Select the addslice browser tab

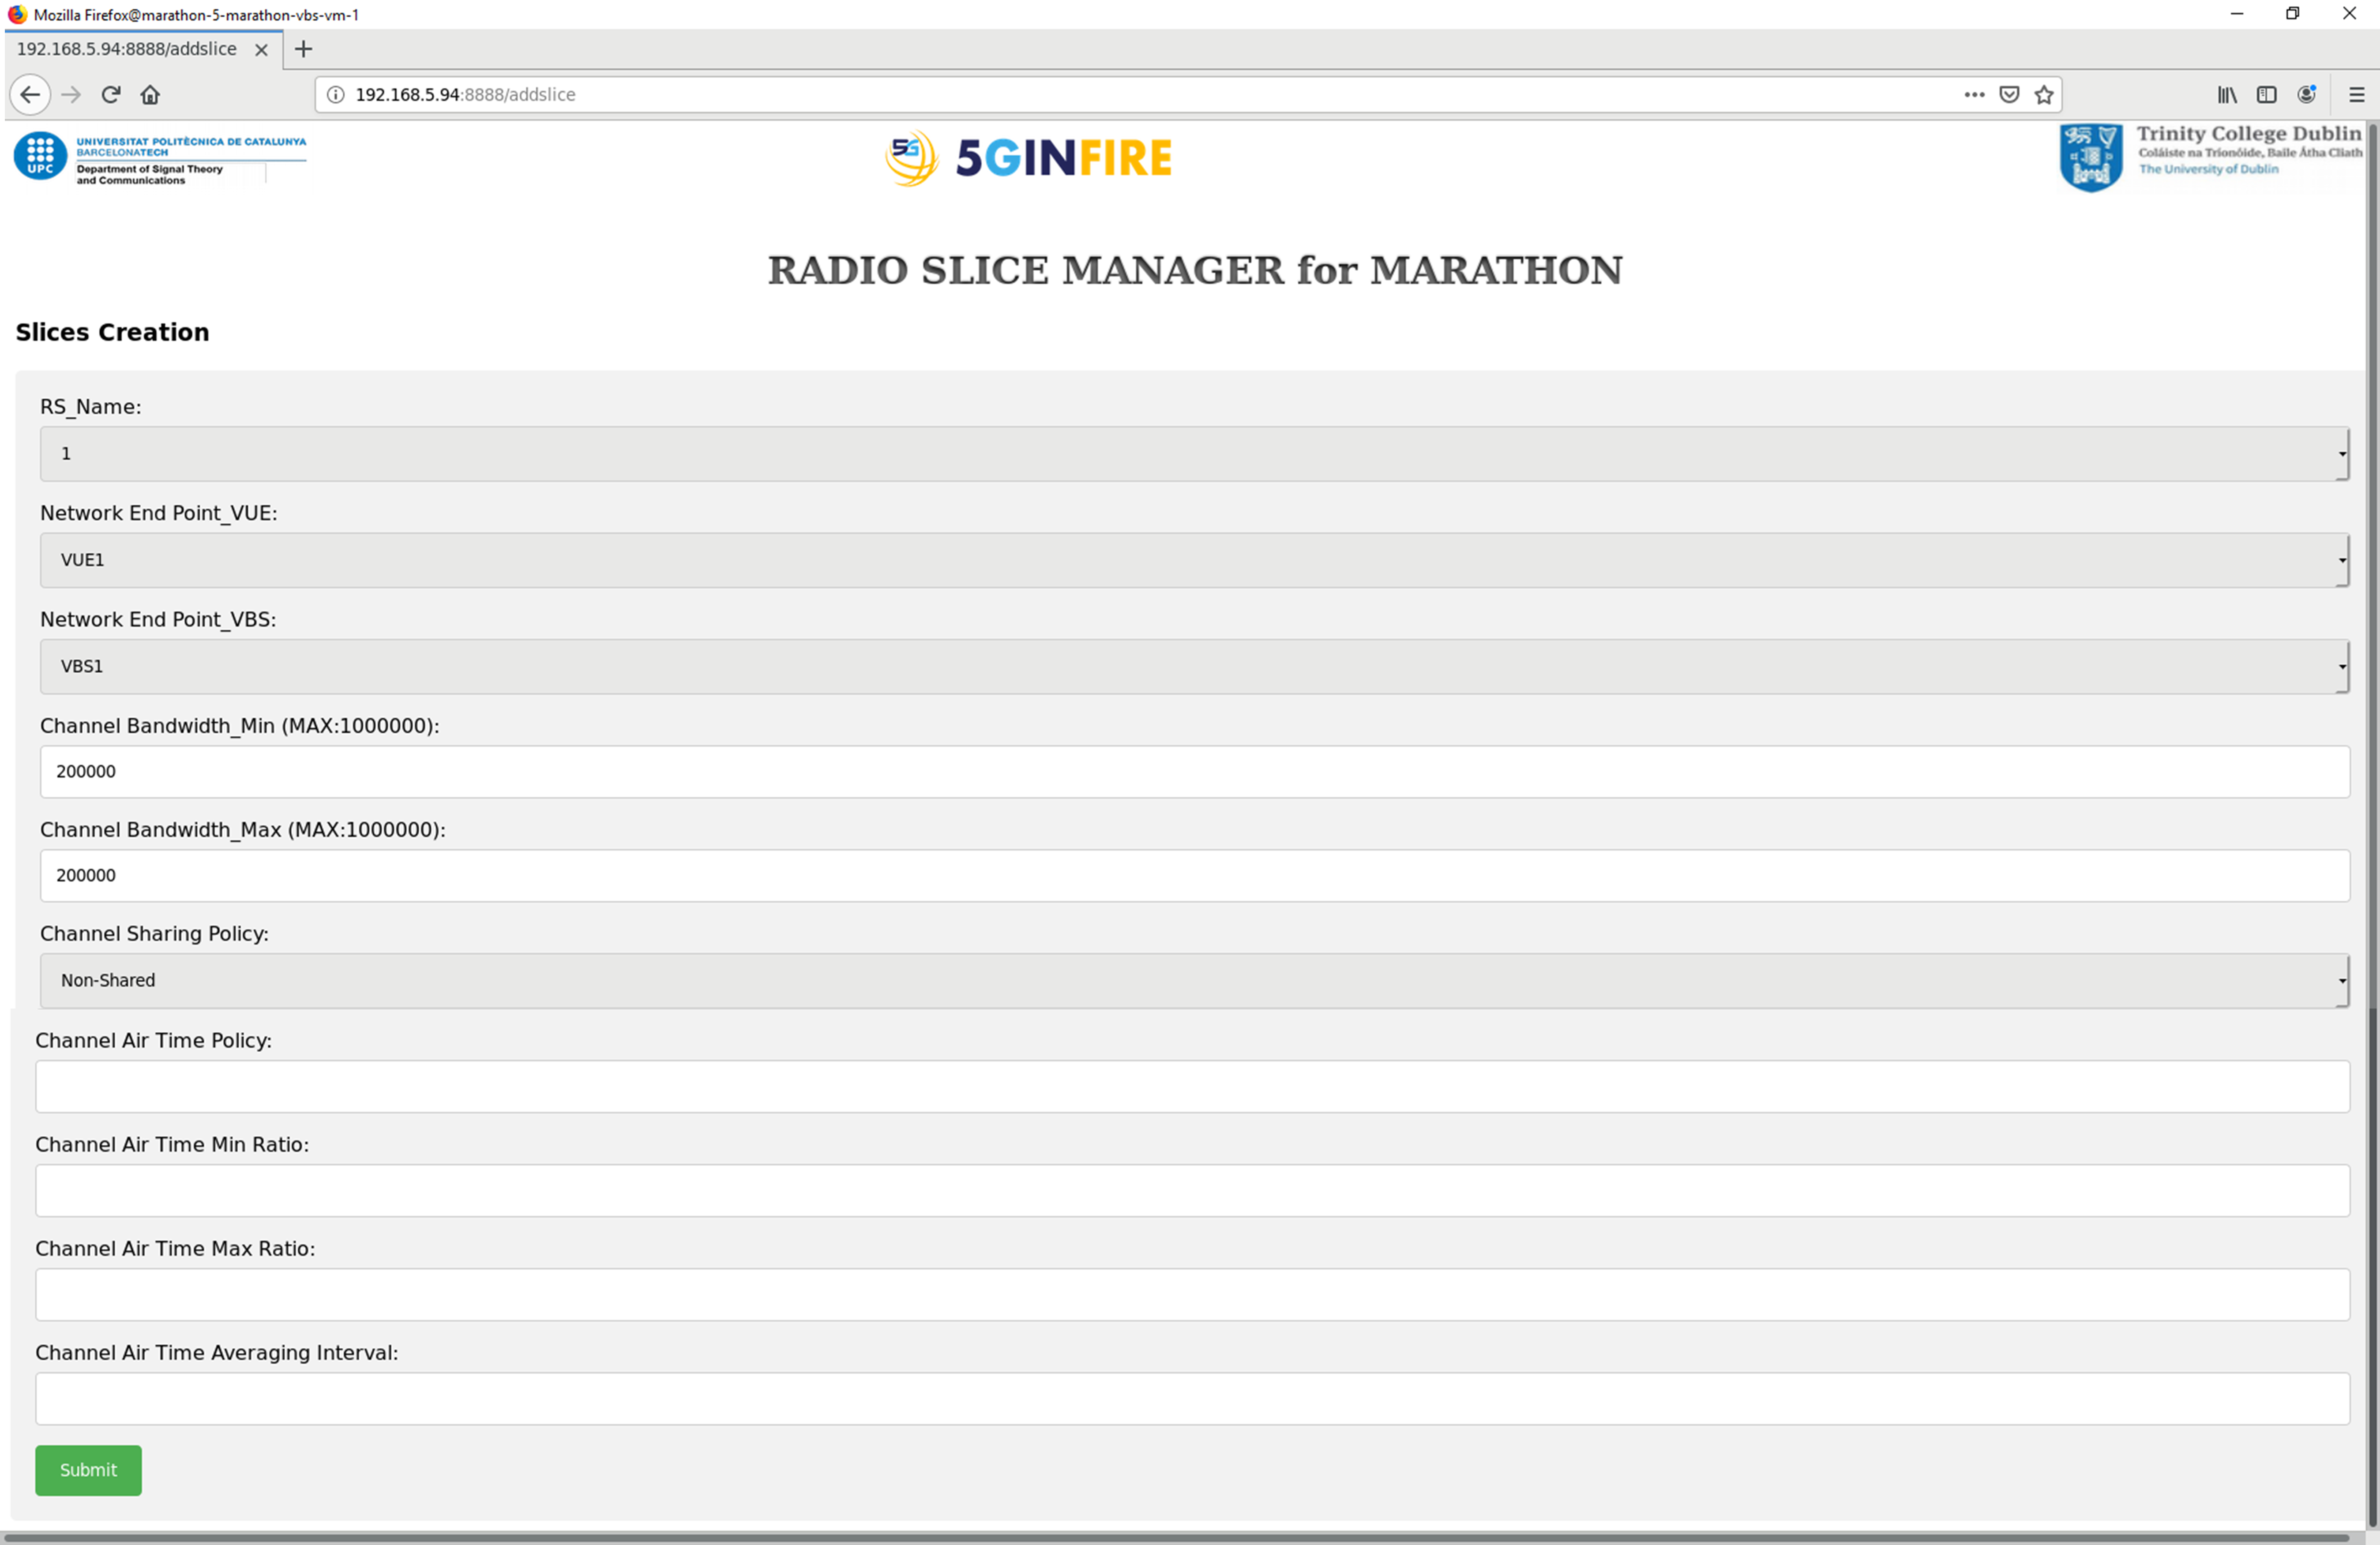[x=128, y=49]
